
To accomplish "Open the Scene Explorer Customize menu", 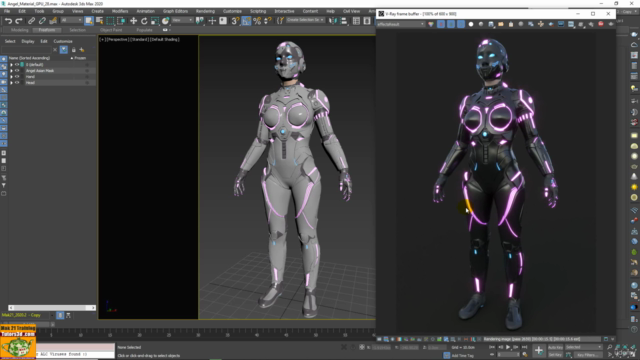I will 63,41.
